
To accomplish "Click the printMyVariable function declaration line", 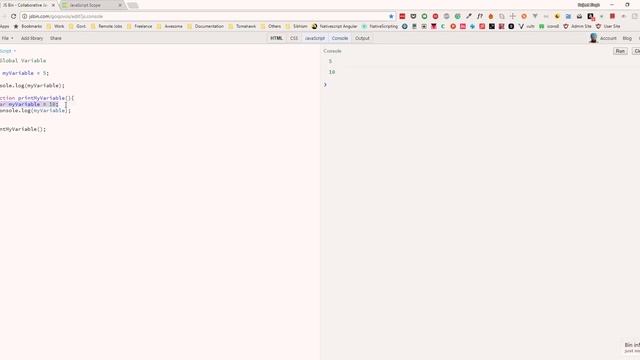I will pyautogui.click(x=37, y=98).
